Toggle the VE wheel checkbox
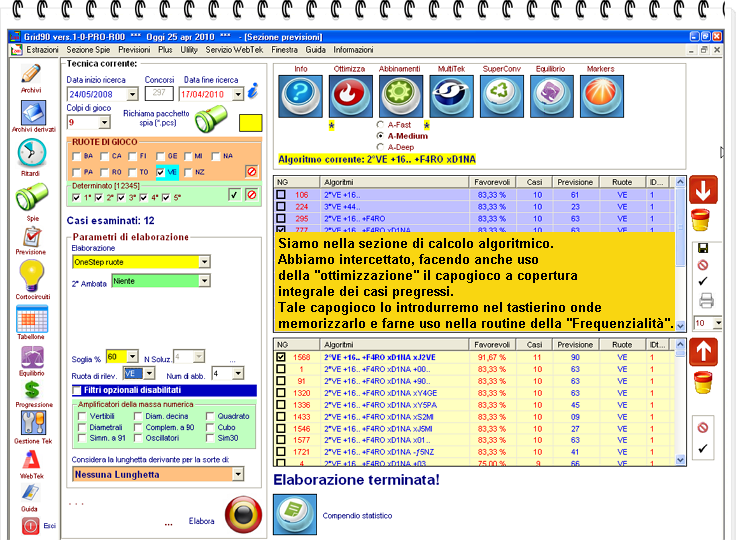The width and height of the screenshot is (736, 540). click(160, 172)
